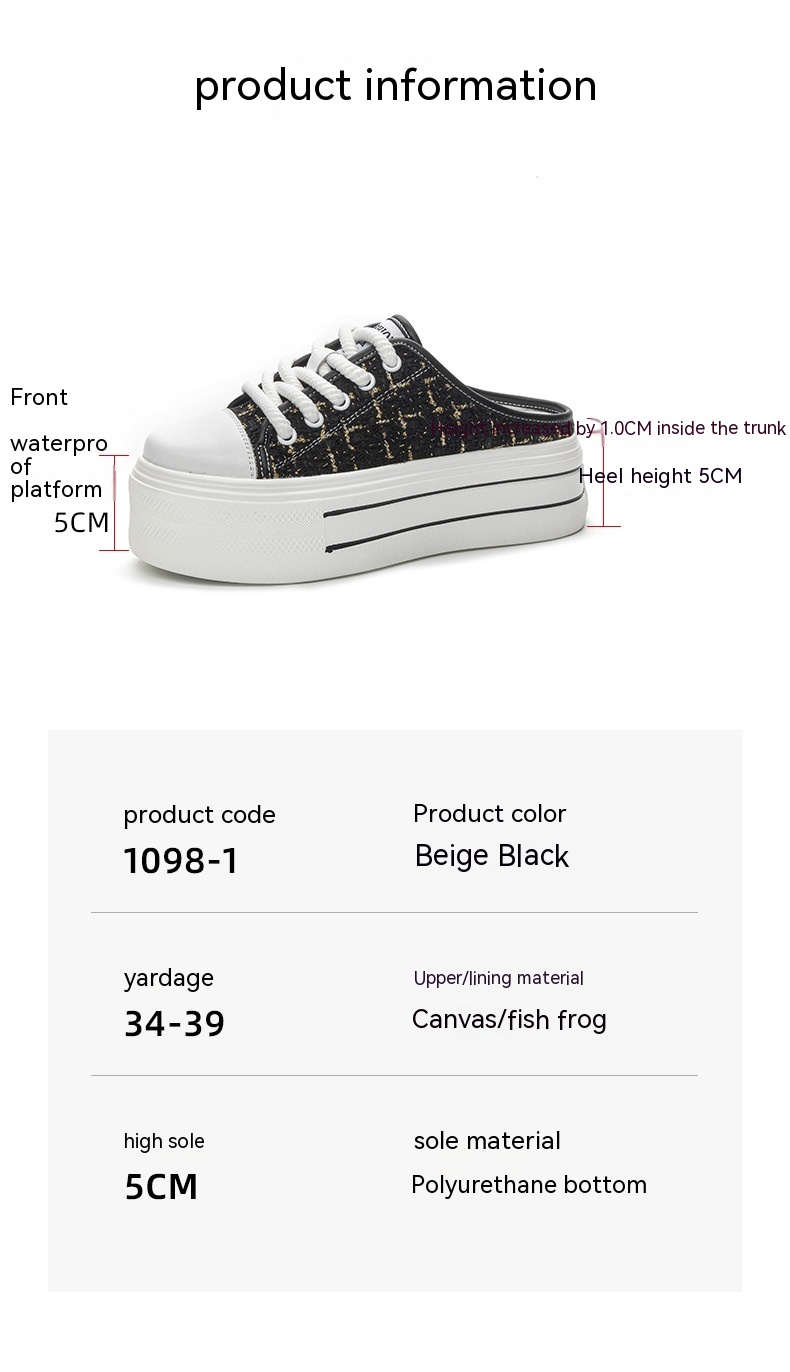Select the "Polyurethane bottom" value
Image resolution: width=790 pixels, height=1372 pixels.
pos(529,1185)
